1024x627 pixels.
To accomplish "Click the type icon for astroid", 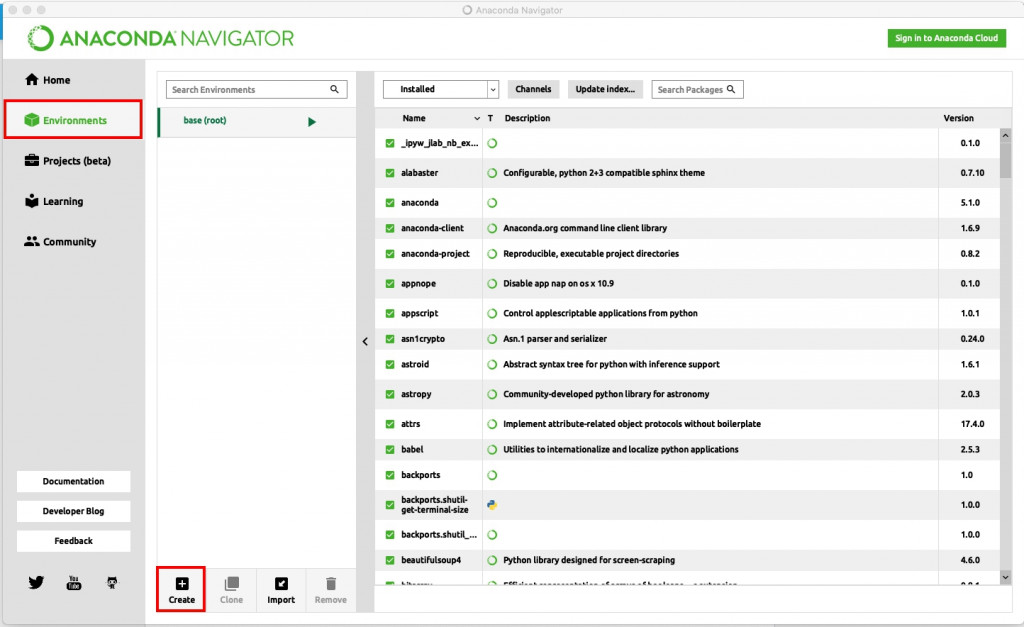I will pos(492,364).
